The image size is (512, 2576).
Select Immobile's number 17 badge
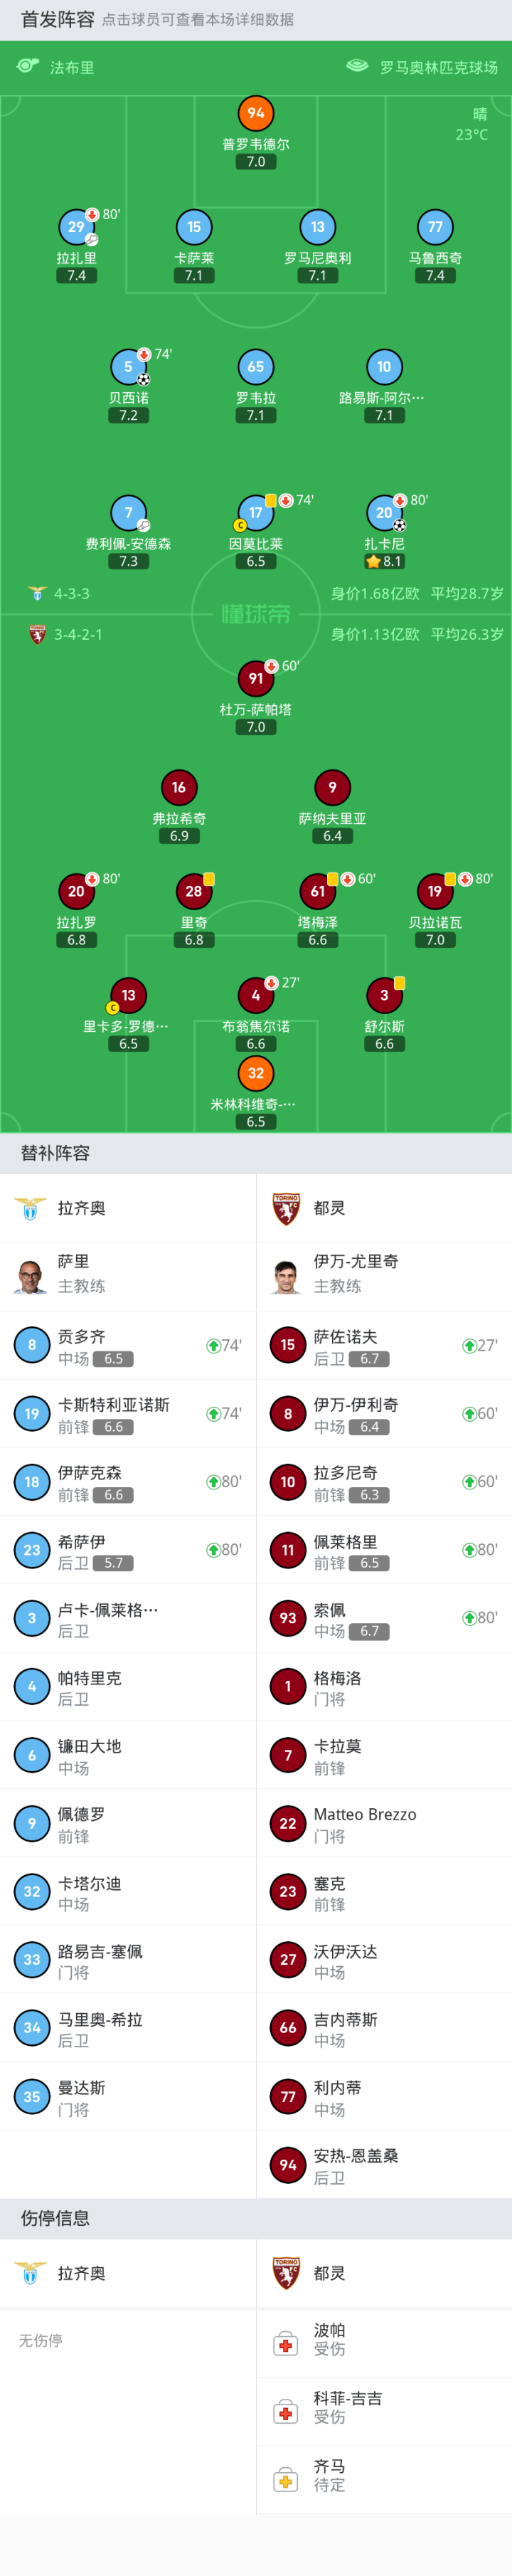[256, 513]
